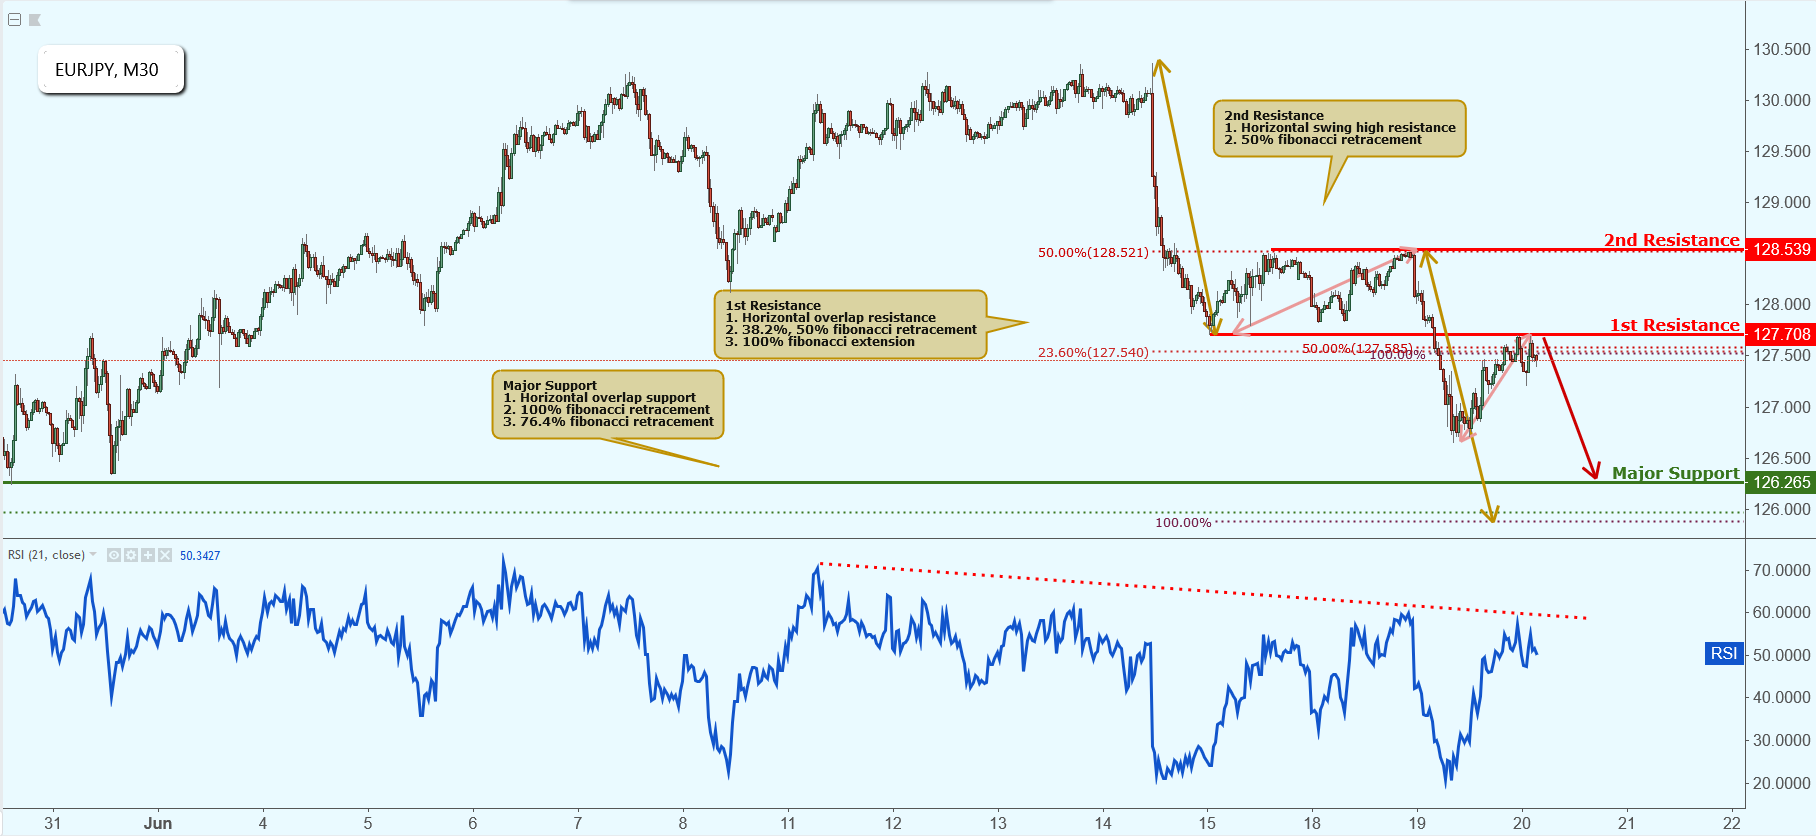
Task: Open the RSI (21, close) dropdown arrow
Action: 93,555
